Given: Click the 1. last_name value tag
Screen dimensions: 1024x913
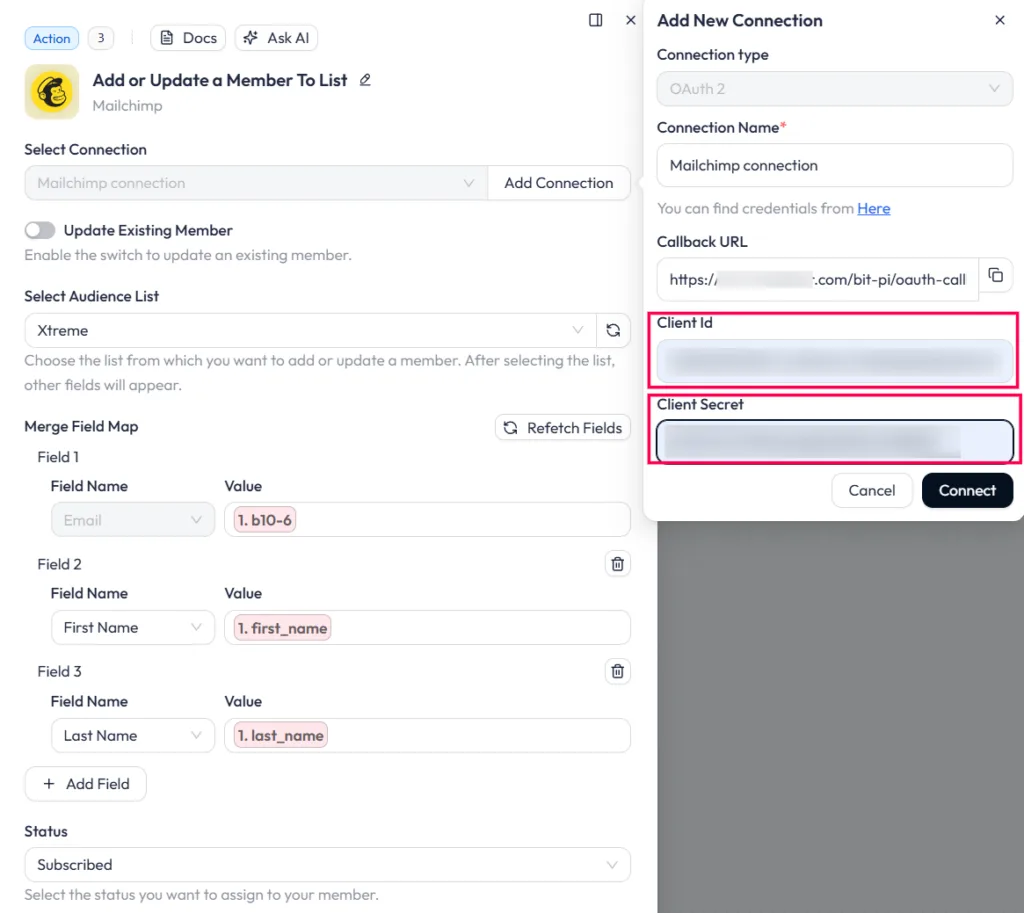Looking at the screenshot, I should 281,735.
